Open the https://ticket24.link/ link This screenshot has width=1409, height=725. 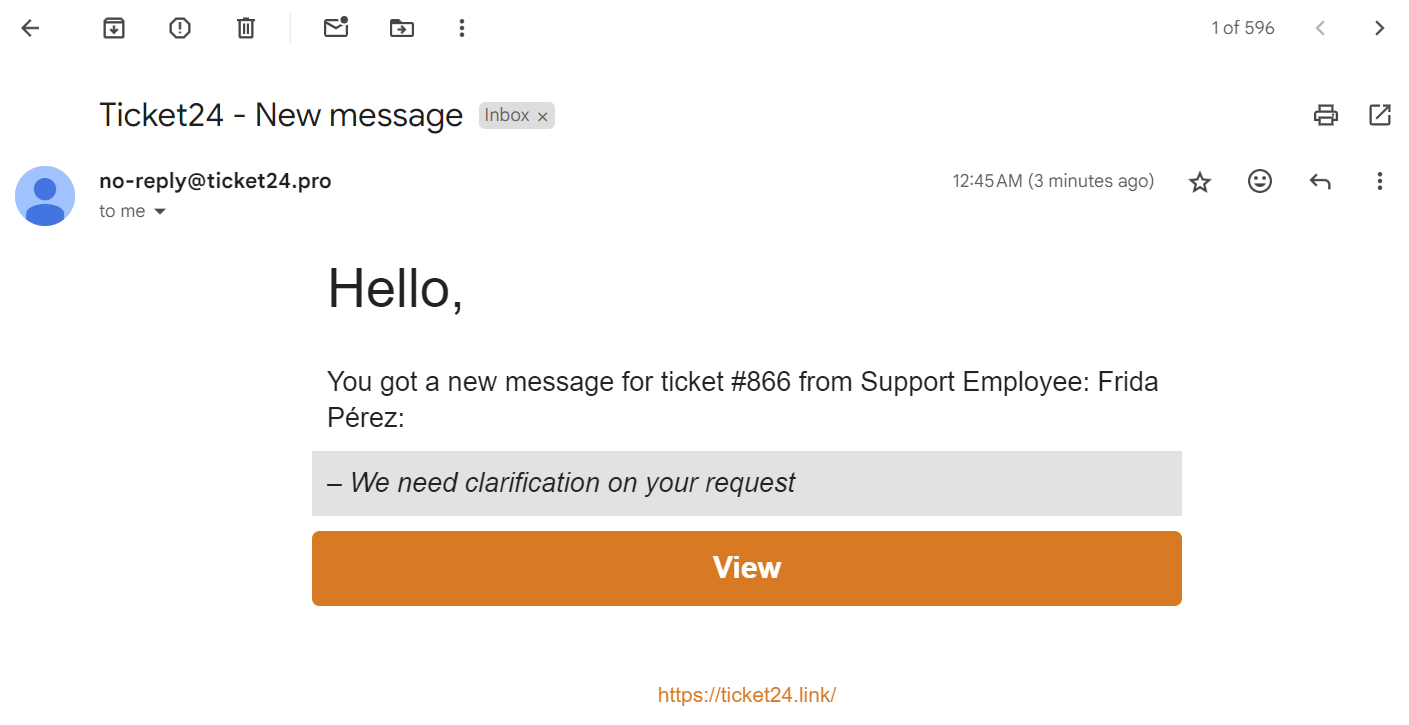pos(747,695)
